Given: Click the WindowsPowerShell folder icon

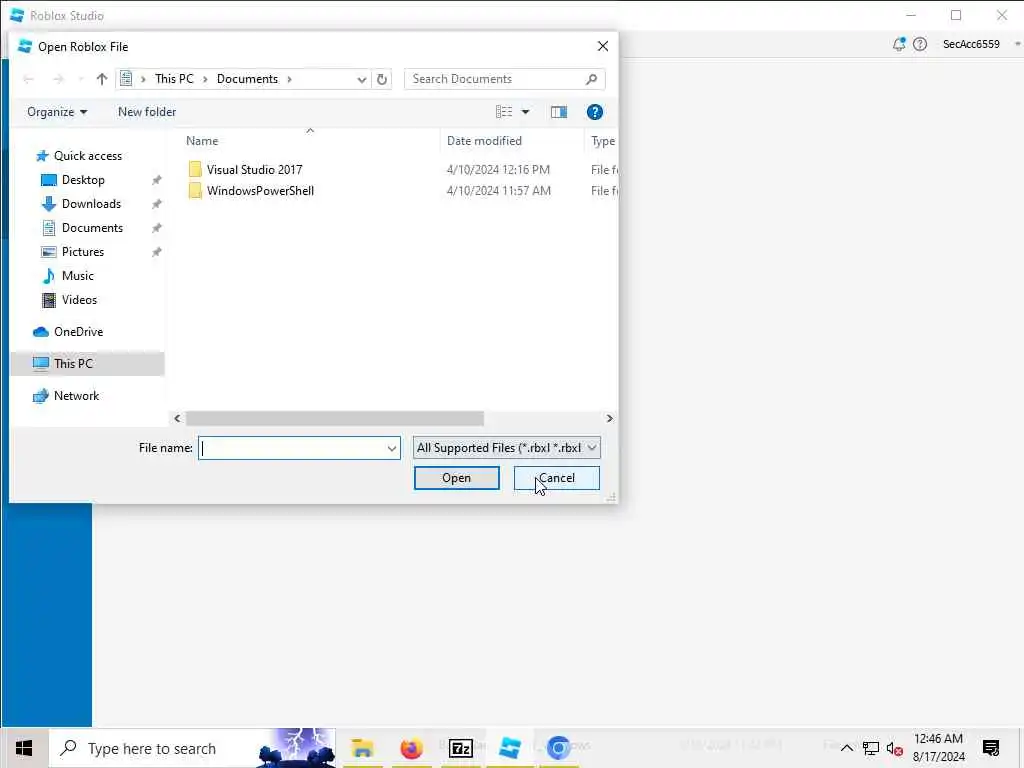Looking at the screenshot, I should tap(195, 191).
